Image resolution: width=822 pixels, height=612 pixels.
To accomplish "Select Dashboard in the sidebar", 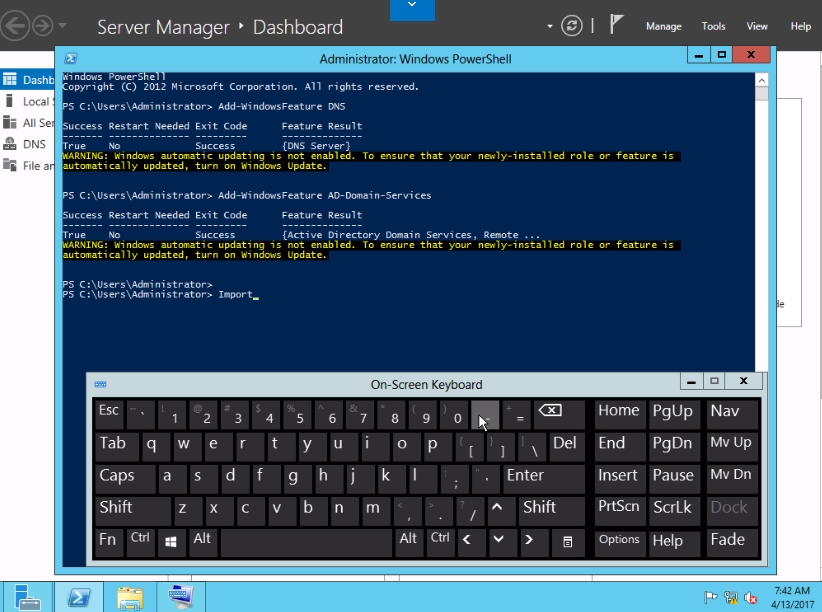I will (27, 80).
